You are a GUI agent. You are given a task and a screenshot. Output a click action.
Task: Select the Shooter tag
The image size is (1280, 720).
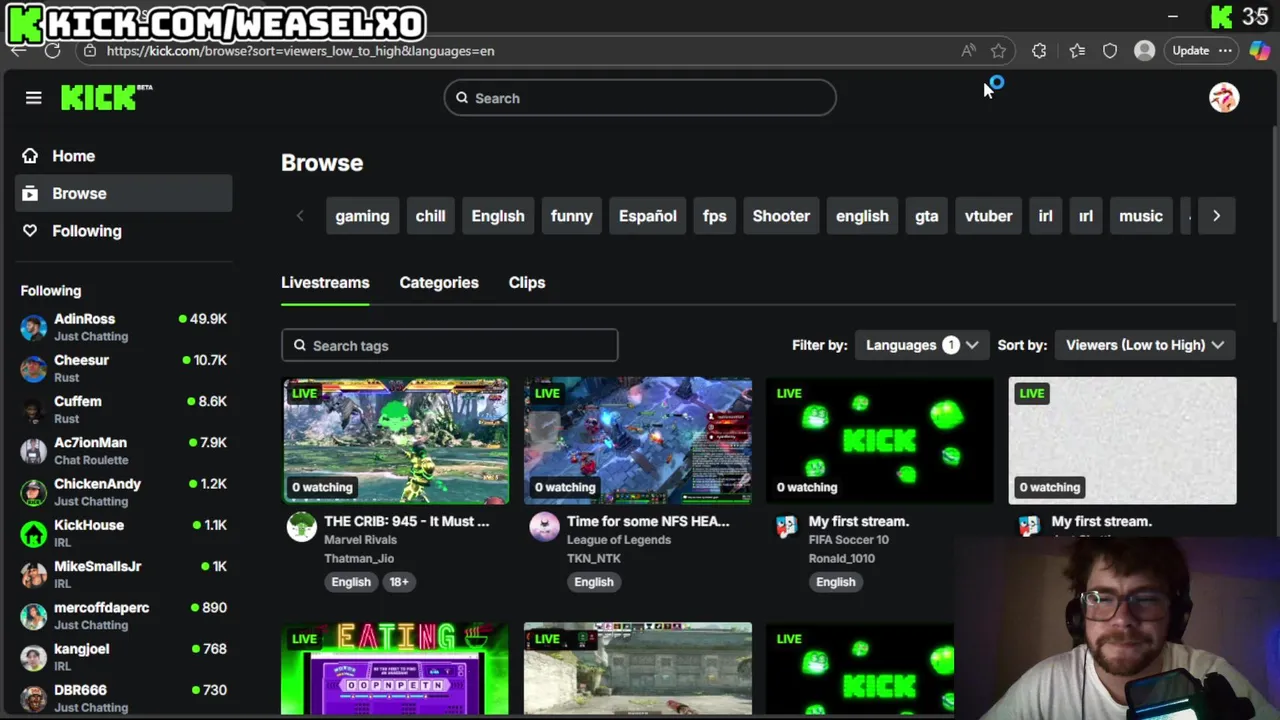point(781,216)
